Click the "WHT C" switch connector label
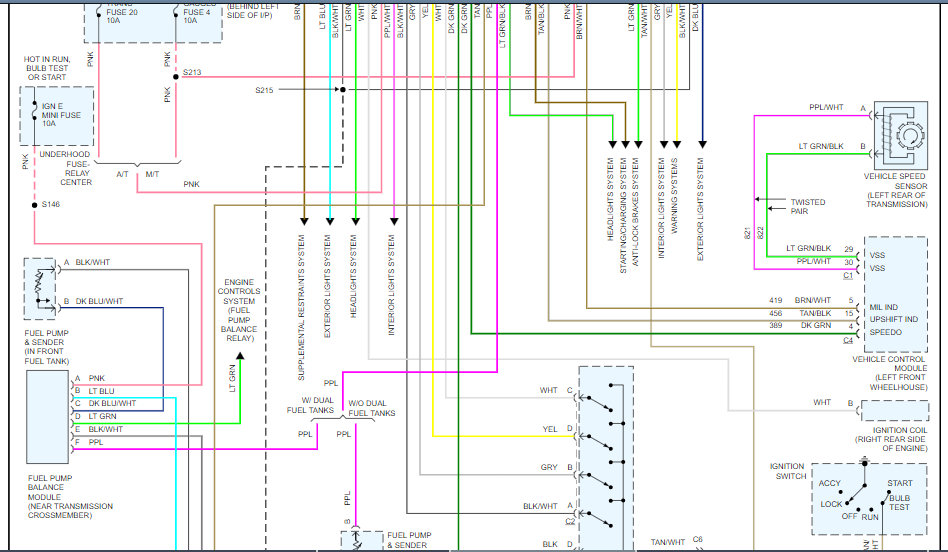 pyautogui.click(x=556, y=390)
